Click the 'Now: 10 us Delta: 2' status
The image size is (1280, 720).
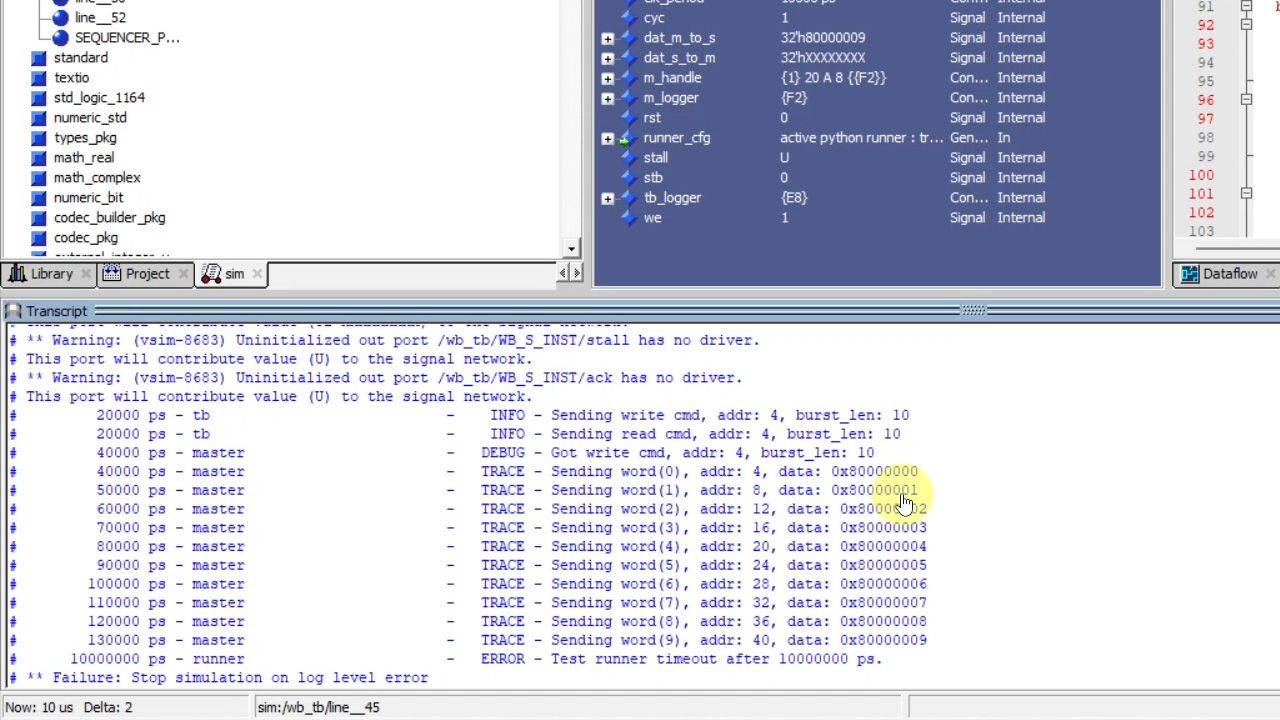click(x=69, y=707)
